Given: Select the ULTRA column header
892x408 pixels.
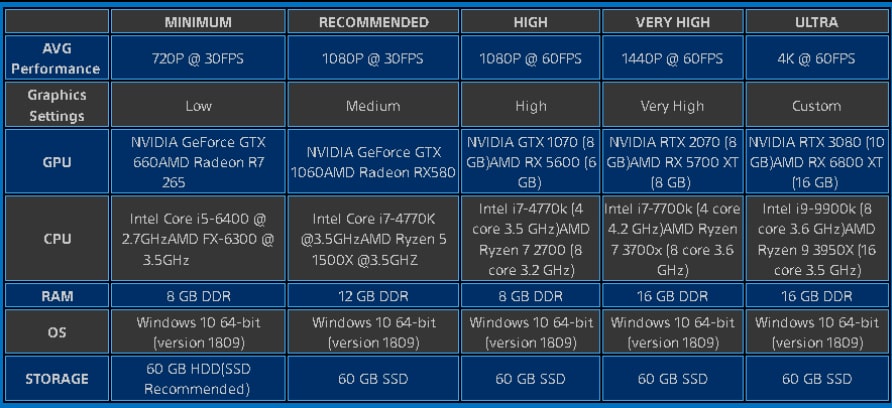Looking at the screenshot, I should [816, 22].
